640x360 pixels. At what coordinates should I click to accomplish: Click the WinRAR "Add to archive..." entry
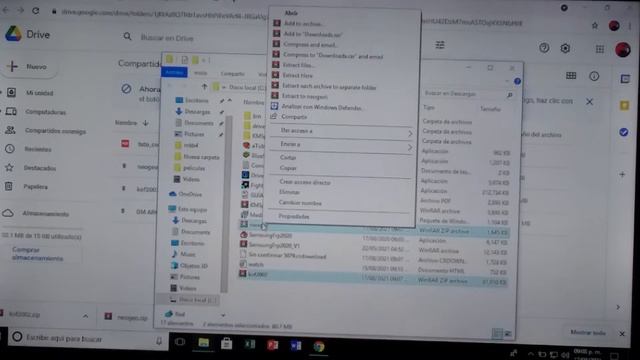303,24
